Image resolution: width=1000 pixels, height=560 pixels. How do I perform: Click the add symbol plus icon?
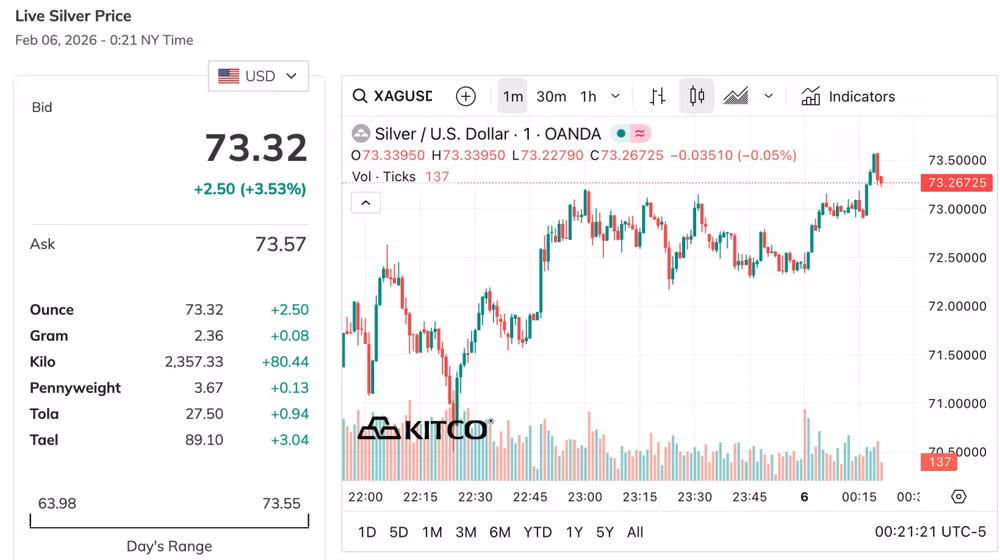466,97
